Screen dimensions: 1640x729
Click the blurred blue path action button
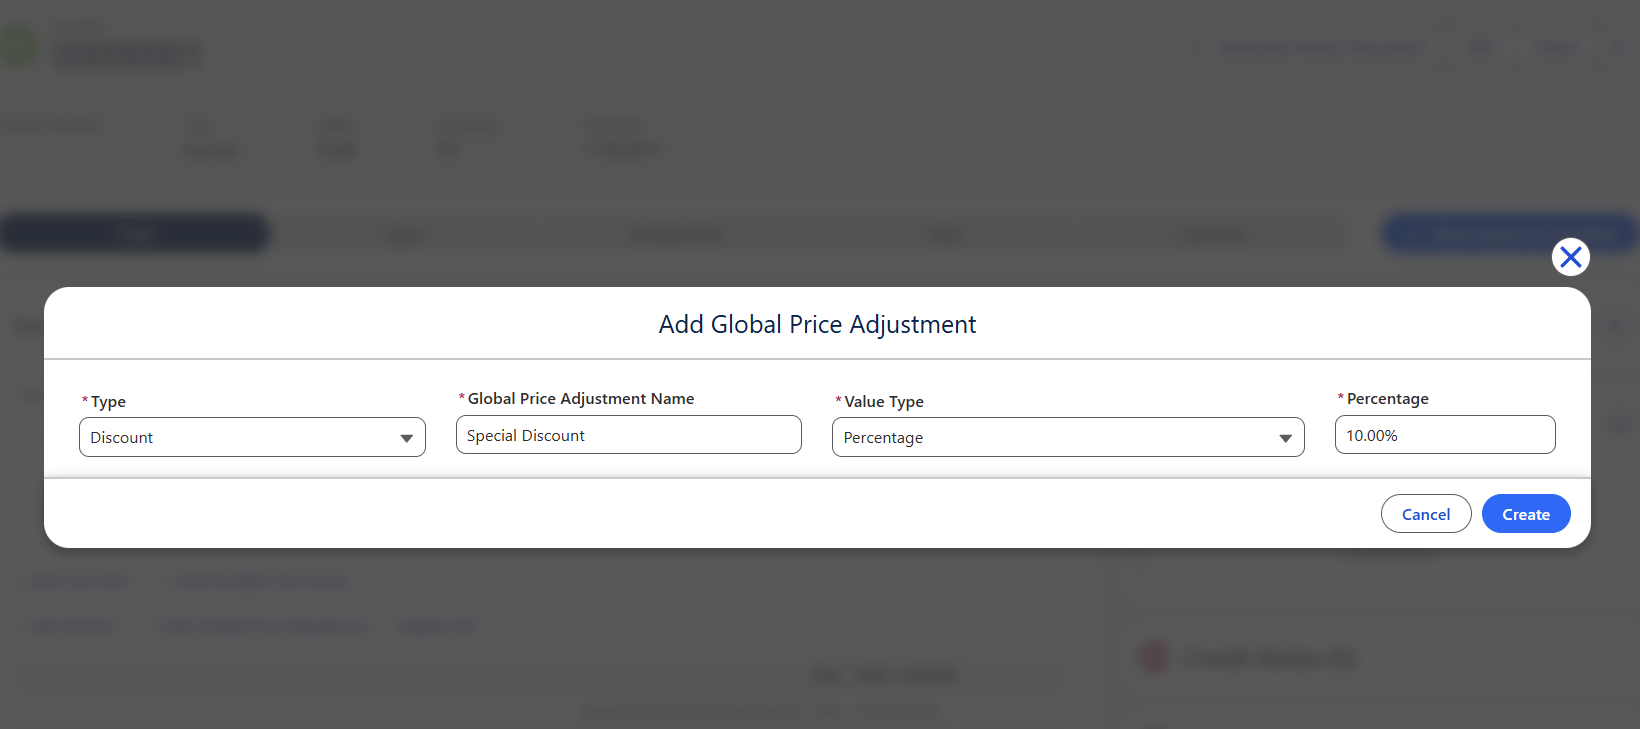click(x=1508, y=233)
